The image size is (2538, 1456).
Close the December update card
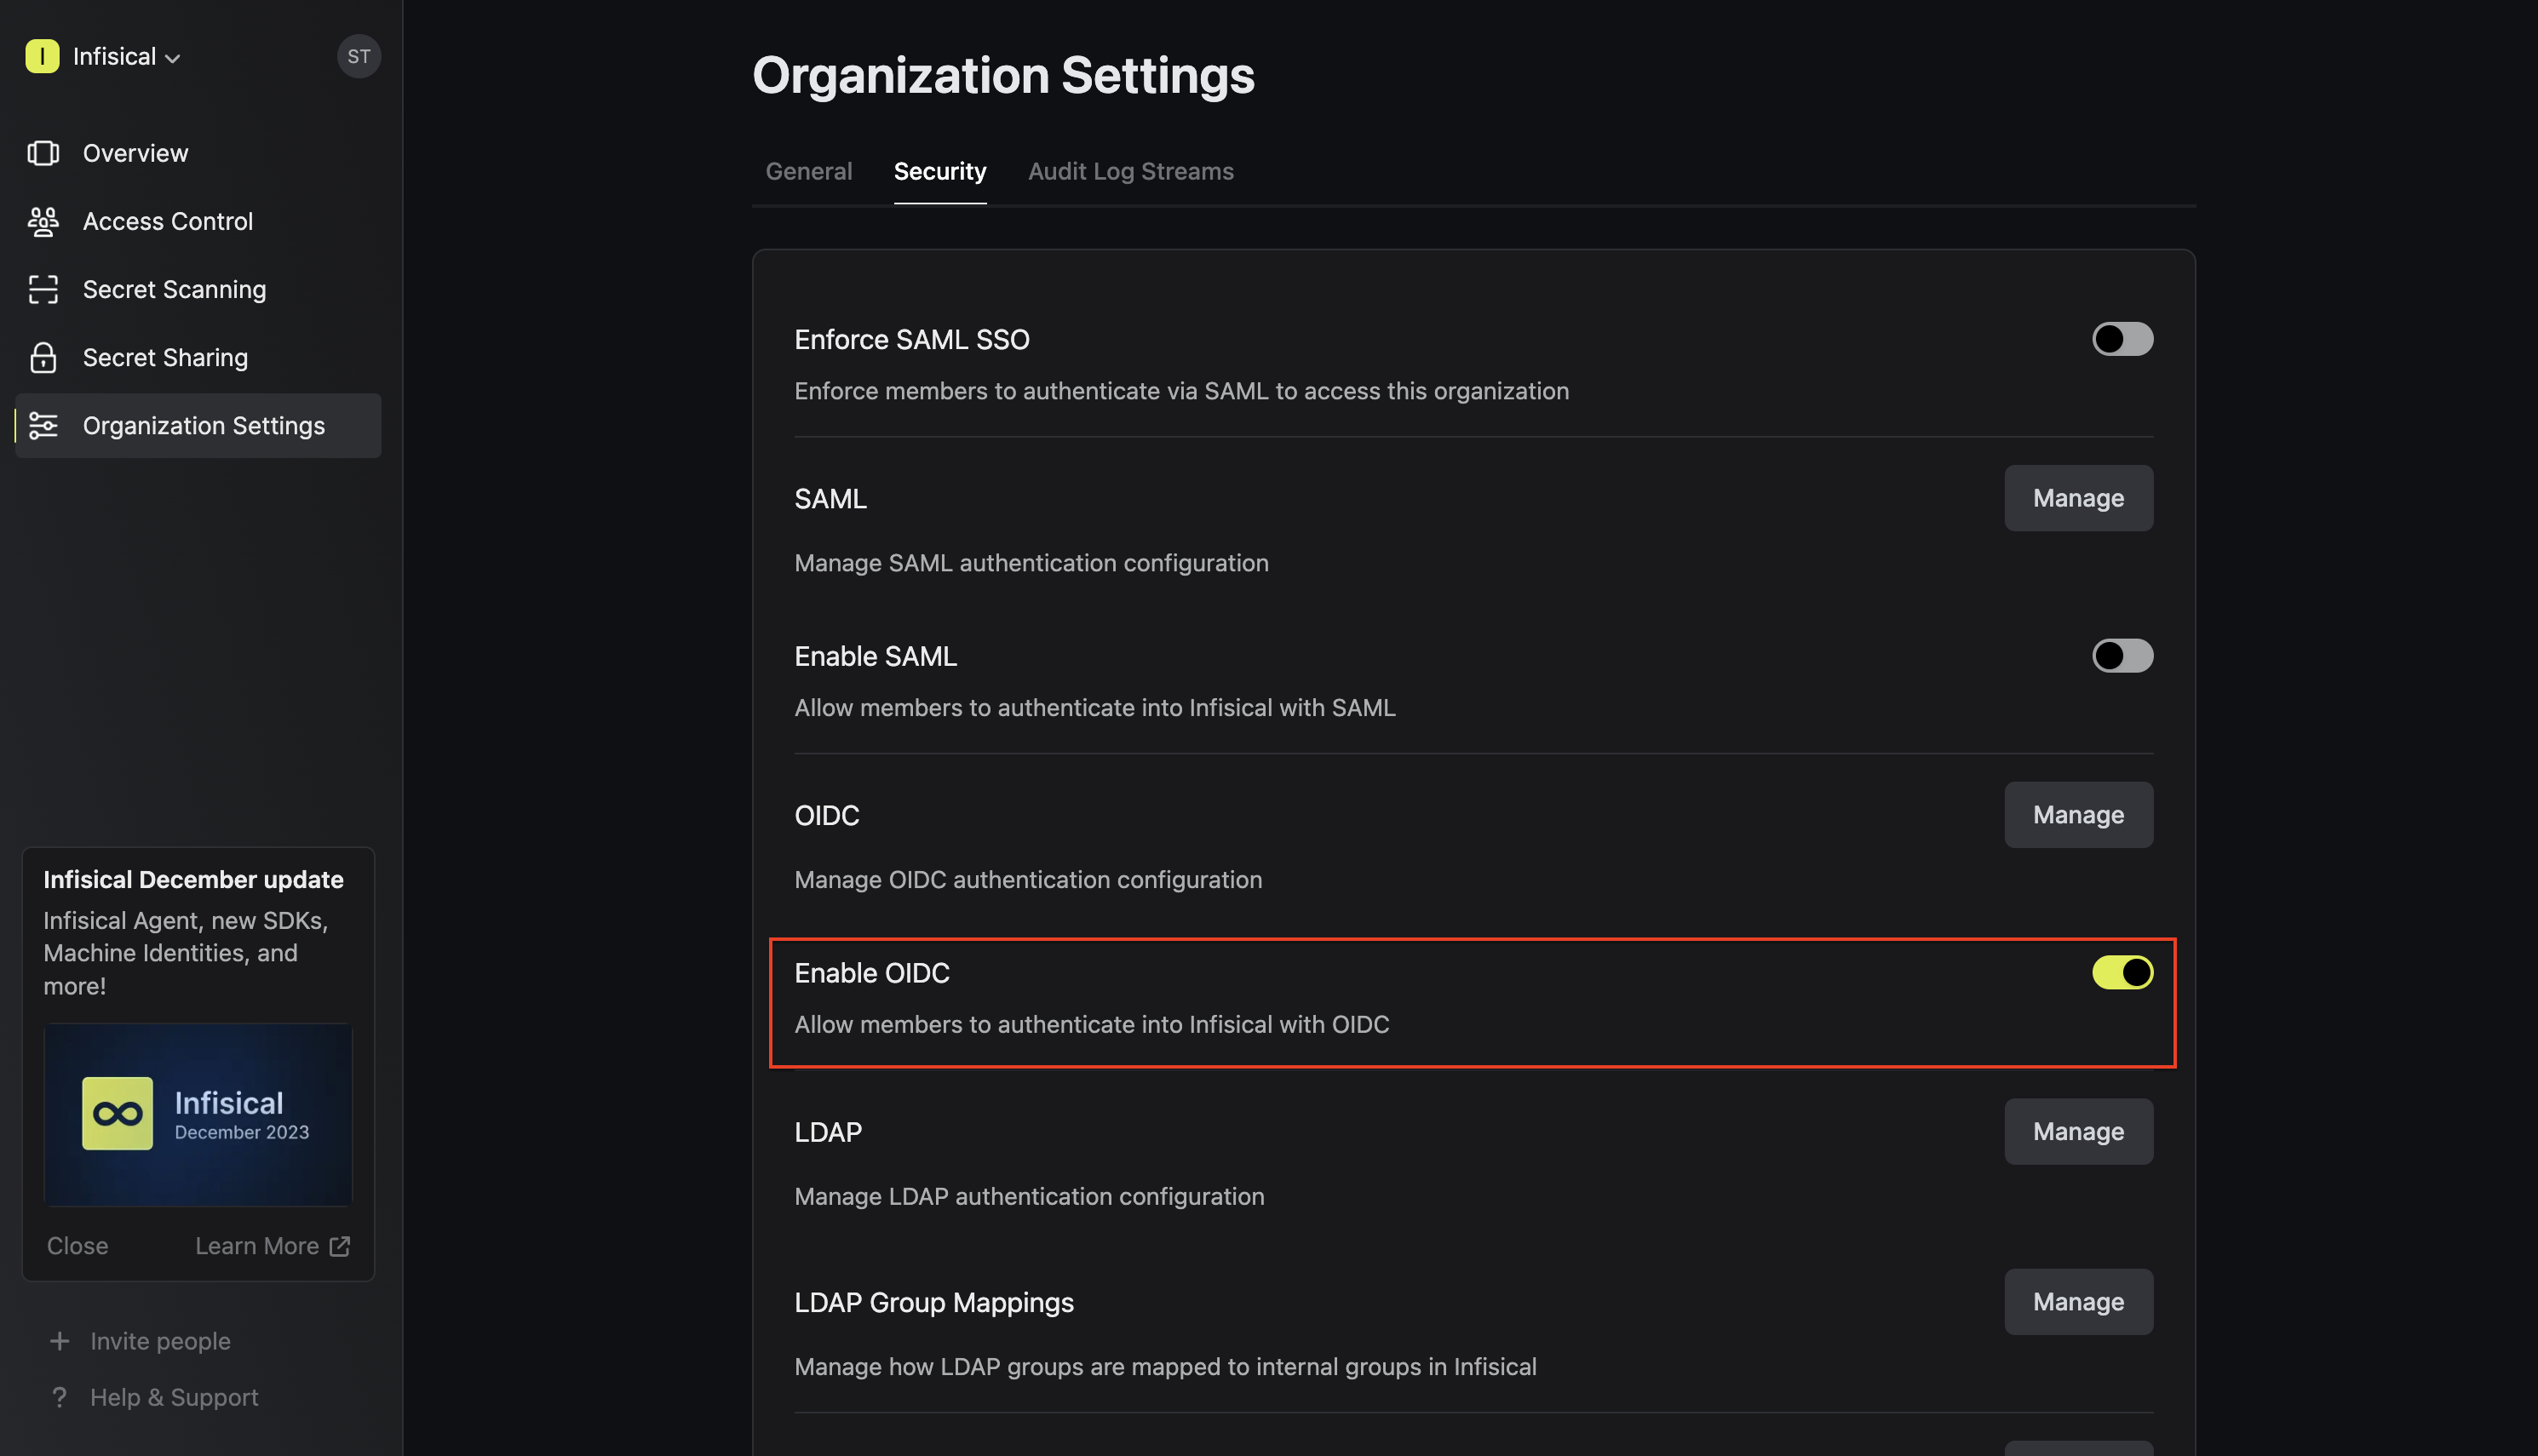[77, 1245]
